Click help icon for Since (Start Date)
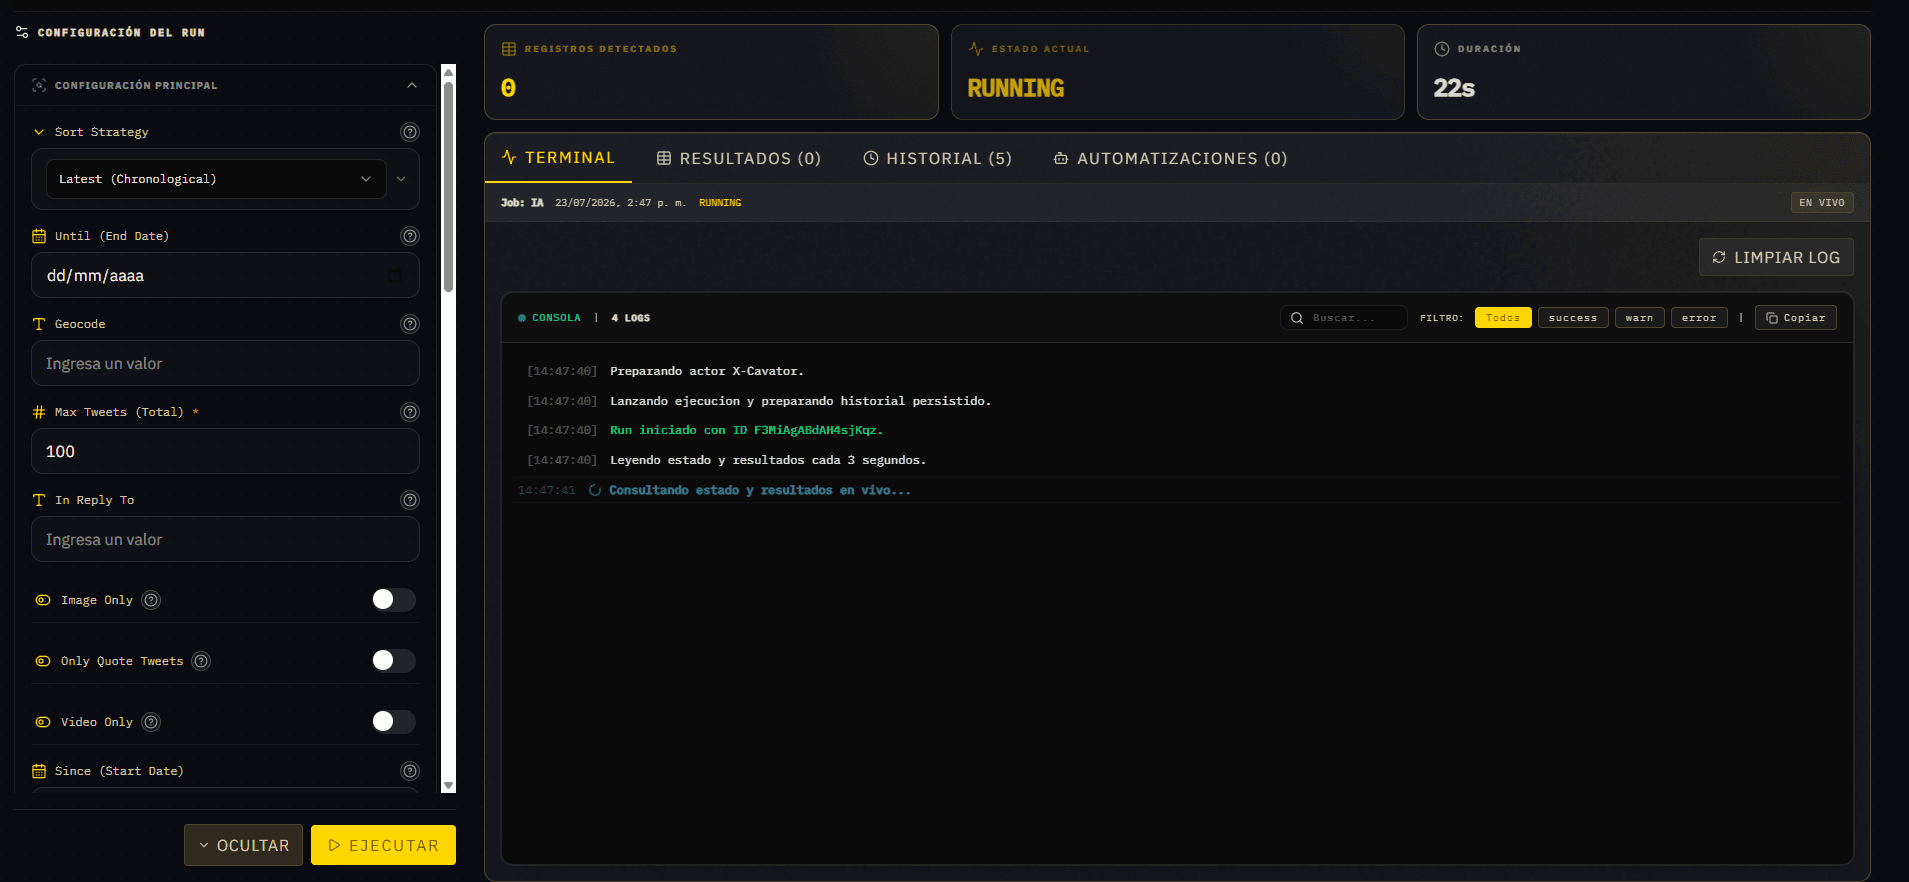The width and height of the screenshot is (1909, 882). coord(410,771)
